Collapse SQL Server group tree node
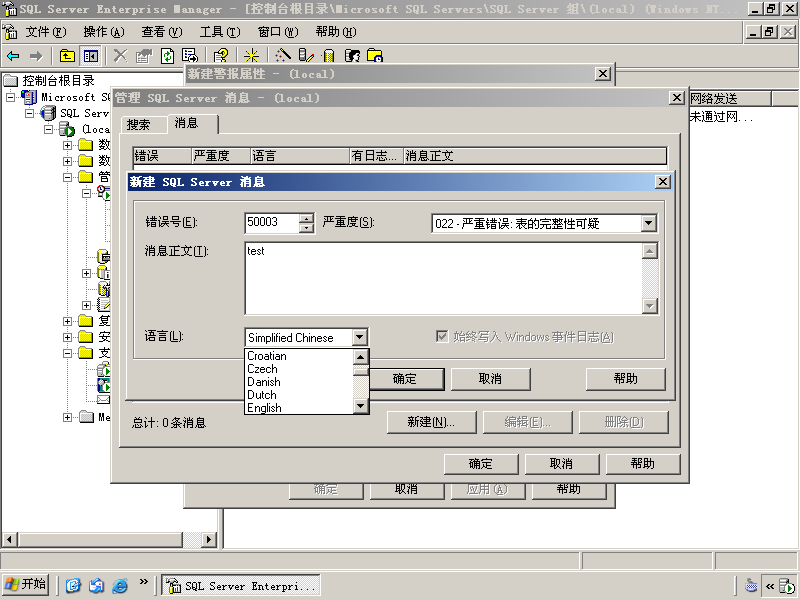Screen dimensions: 800x600 point(30,113)
